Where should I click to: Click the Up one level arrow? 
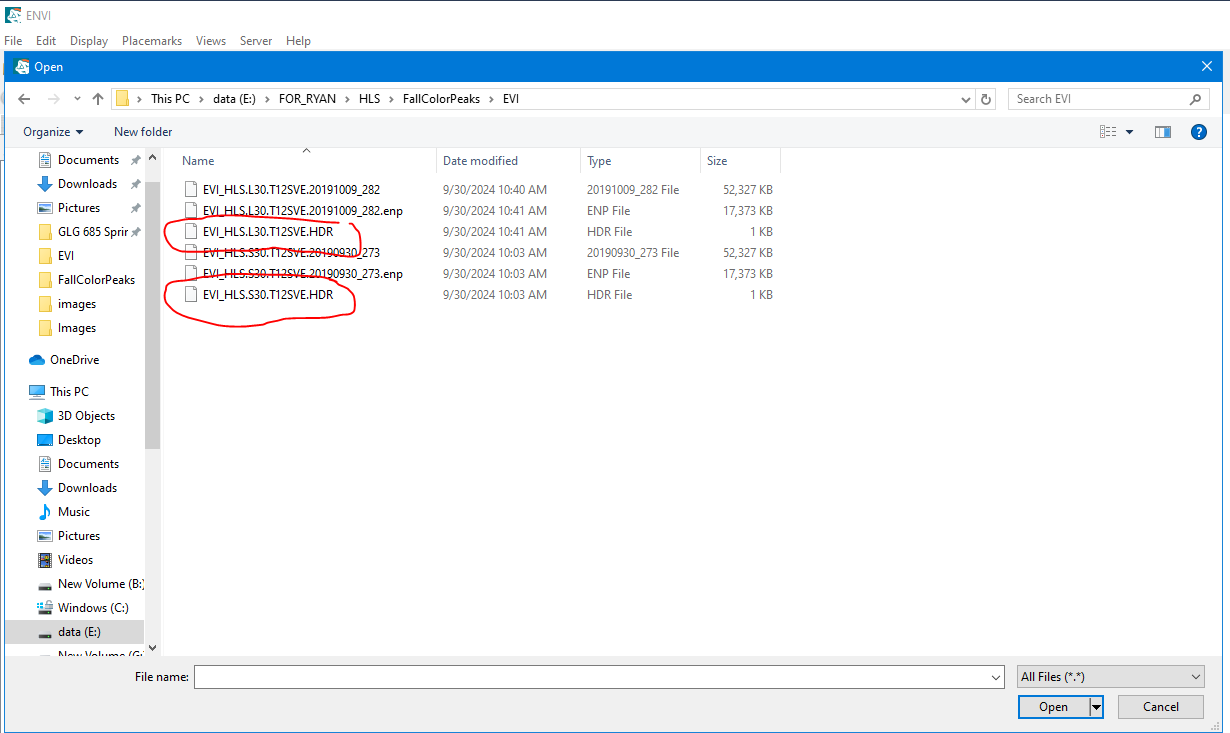pos(97,99)
